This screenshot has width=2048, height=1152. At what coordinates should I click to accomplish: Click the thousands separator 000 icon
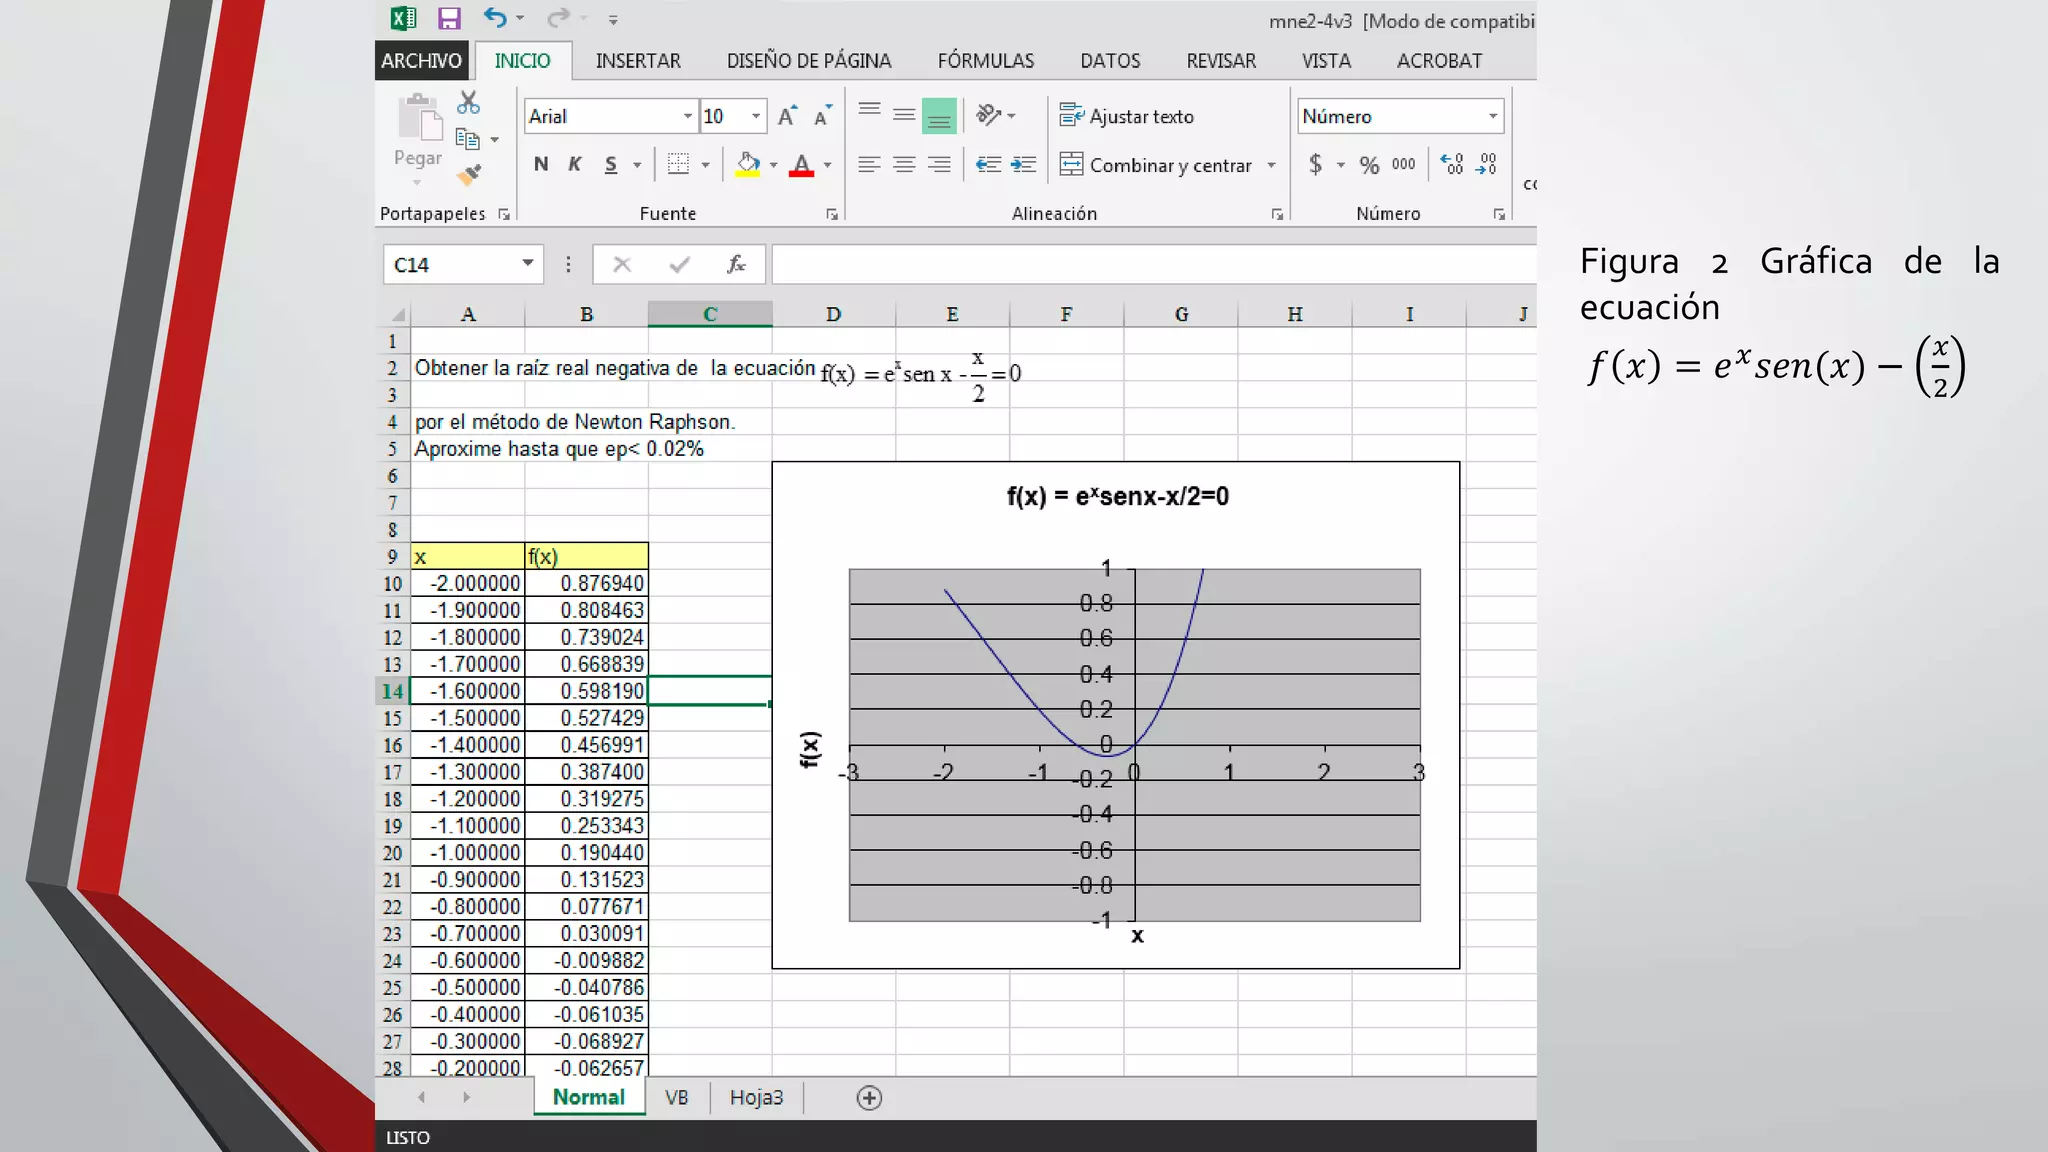tap(1403, 164)
